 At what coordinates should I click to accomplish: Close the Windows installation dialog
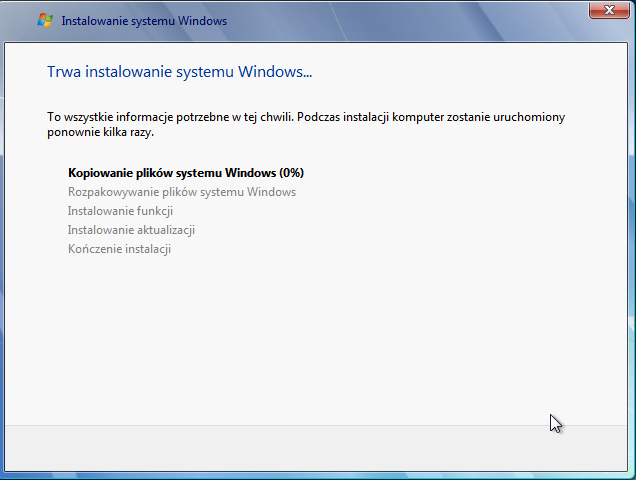[x=609, y=10]
